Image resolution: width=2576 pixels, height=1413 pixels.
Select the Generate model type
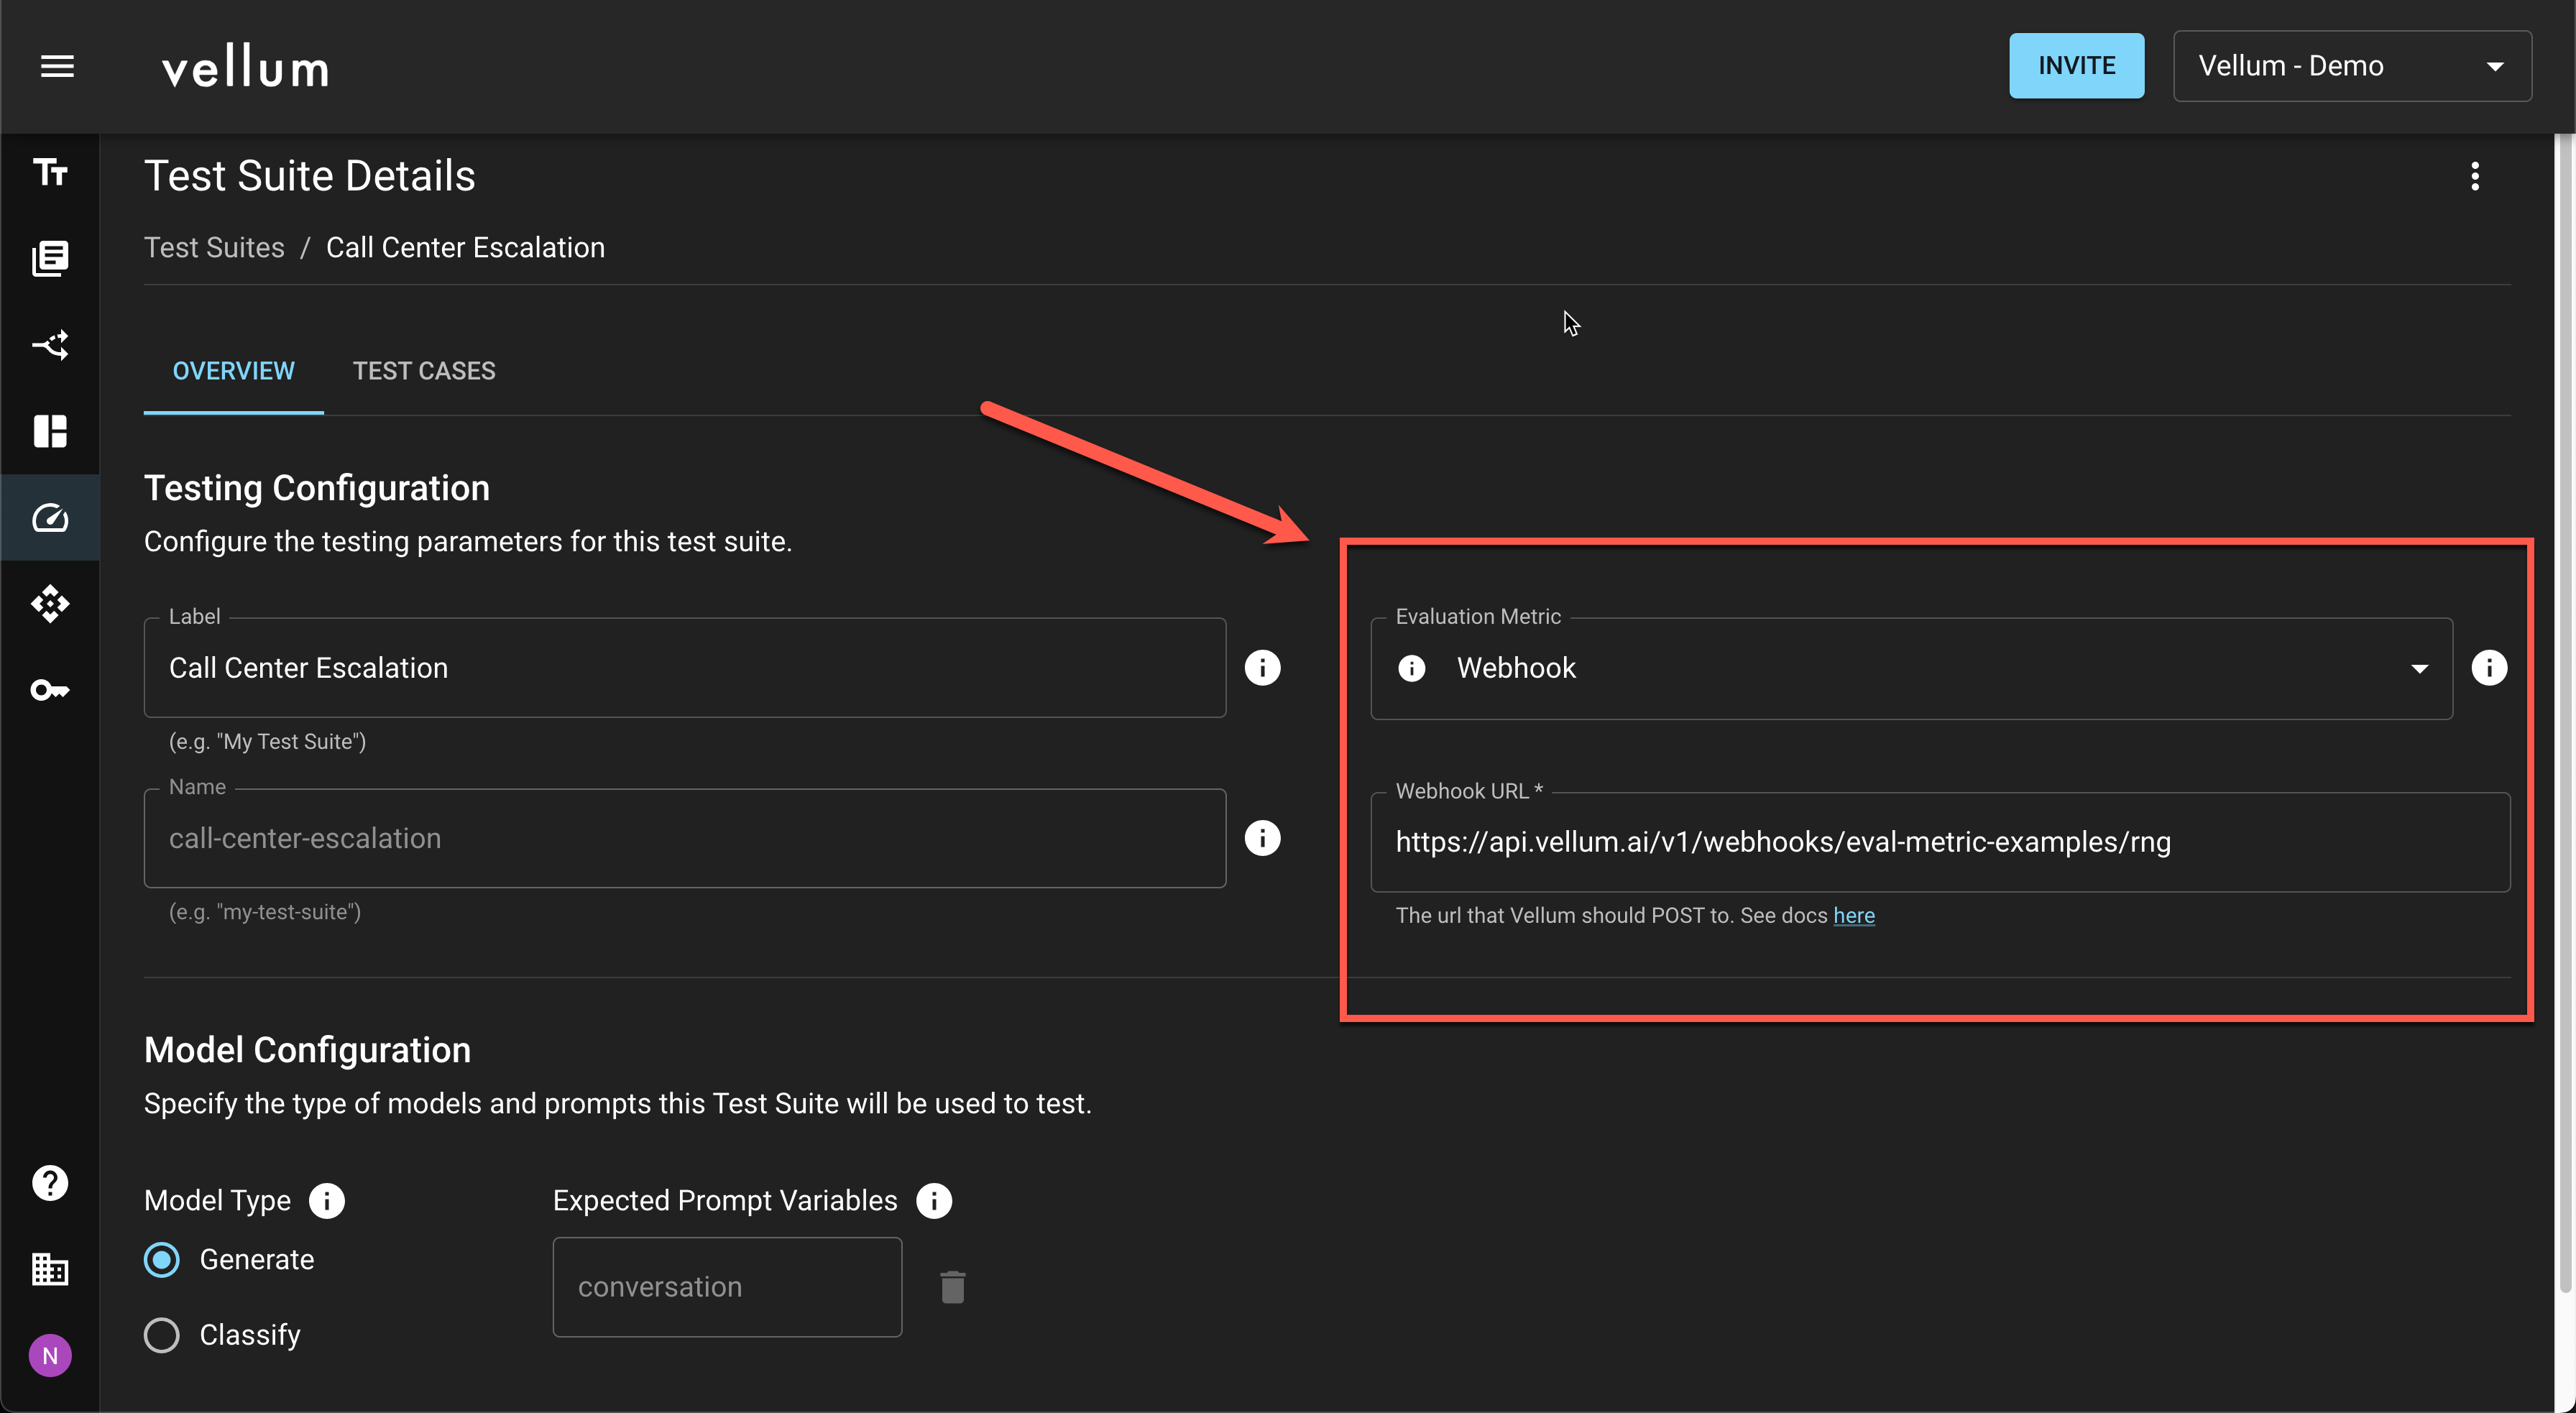point(162,1259)
